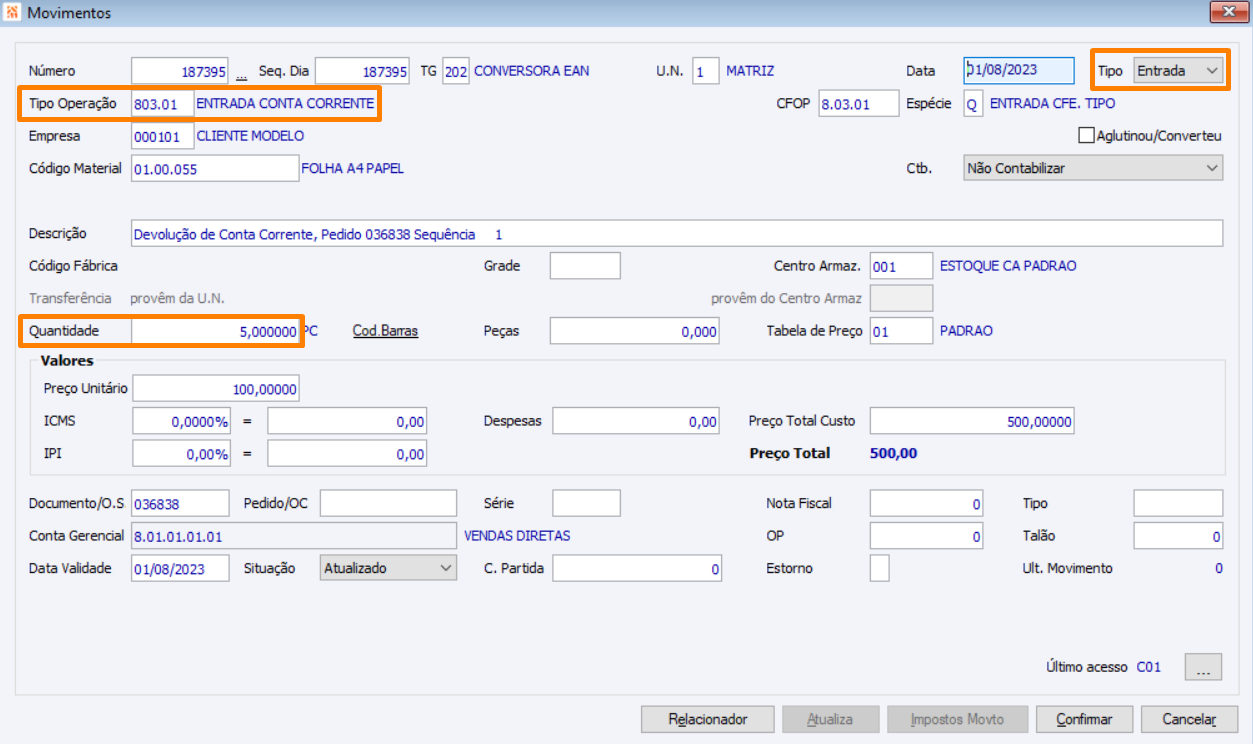
Task: Click the ESTOQUE CA PADRAO text
Action: 1008,266
